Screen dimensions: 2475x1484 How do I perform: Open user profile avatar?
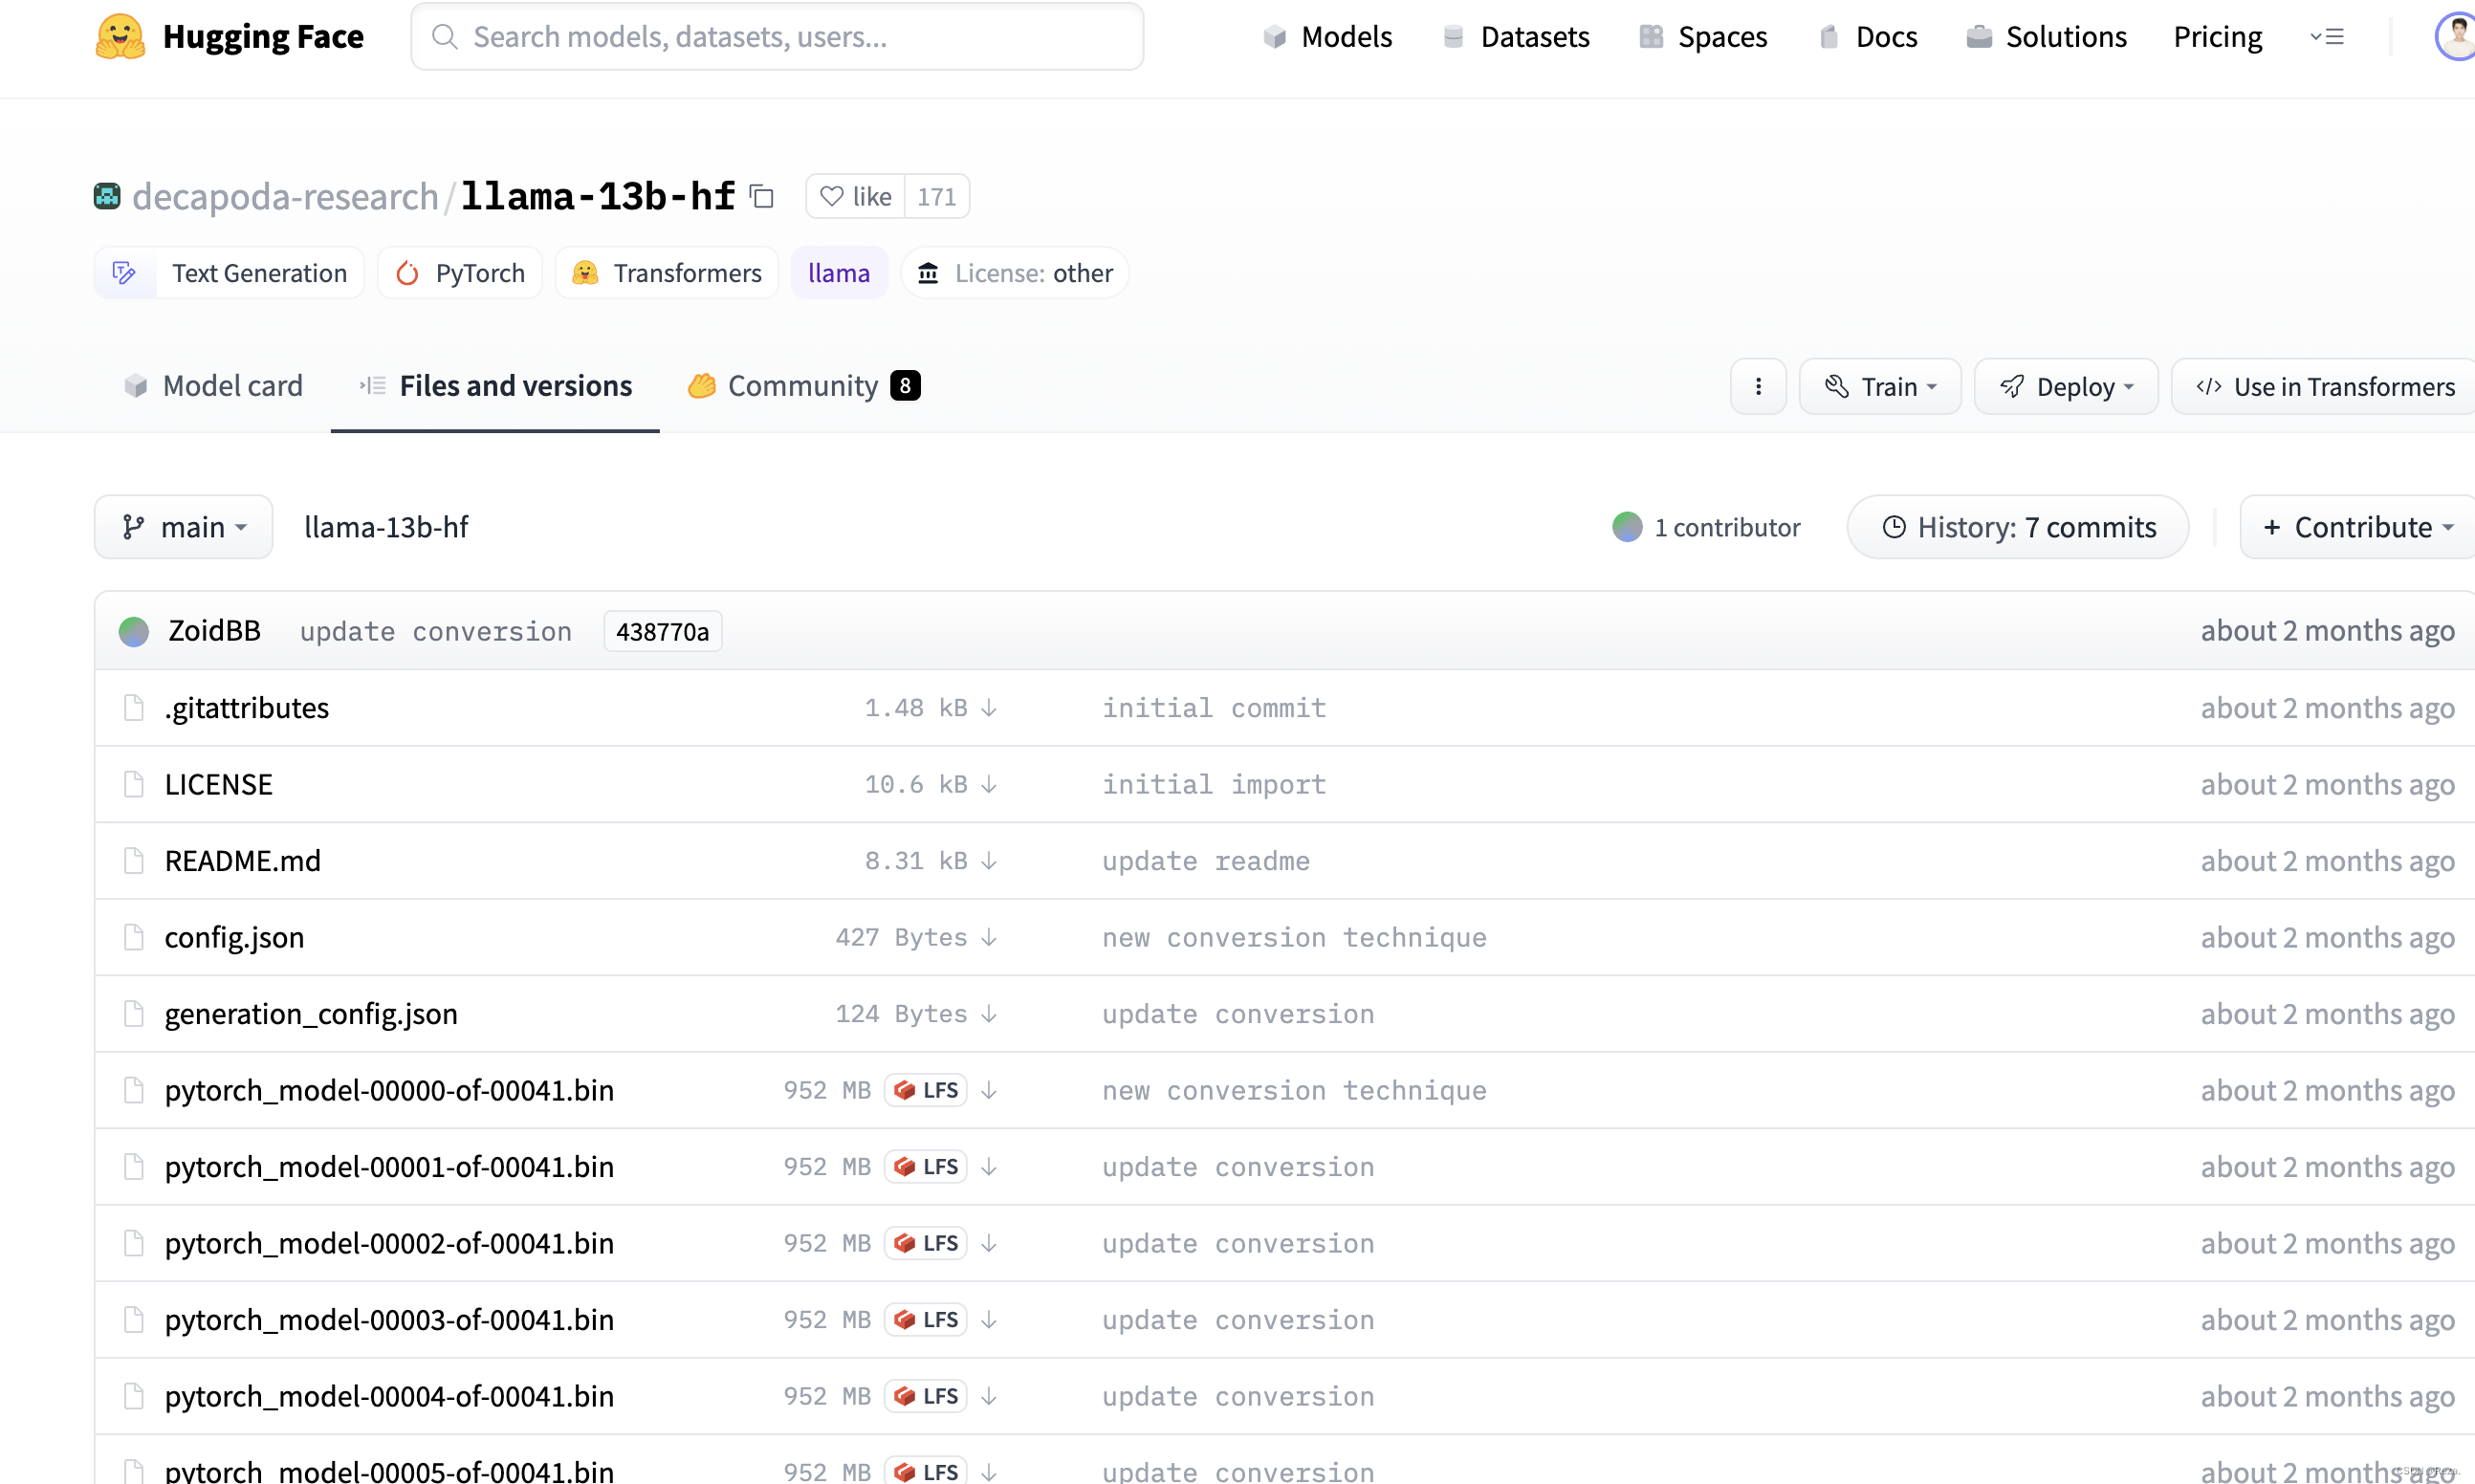point(2456,37)
